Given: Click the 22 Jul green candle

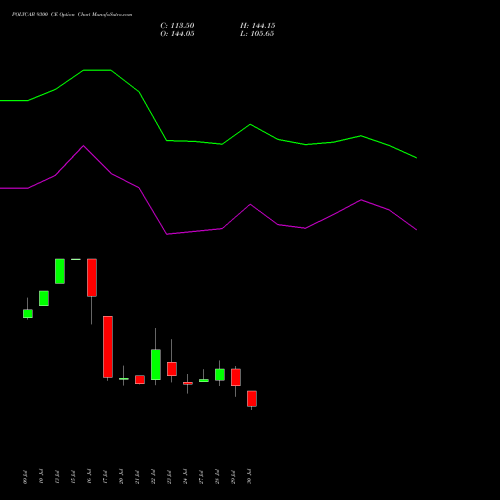Looking at the screenshot, I should point(156,364).
